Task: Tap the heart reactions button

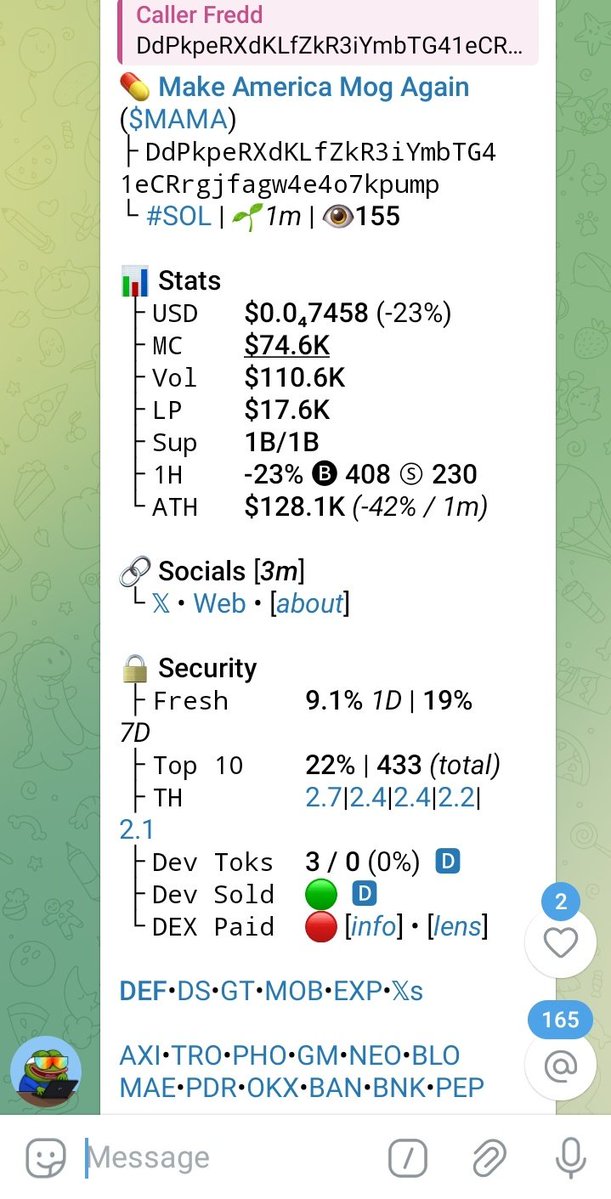Action: 561,944
